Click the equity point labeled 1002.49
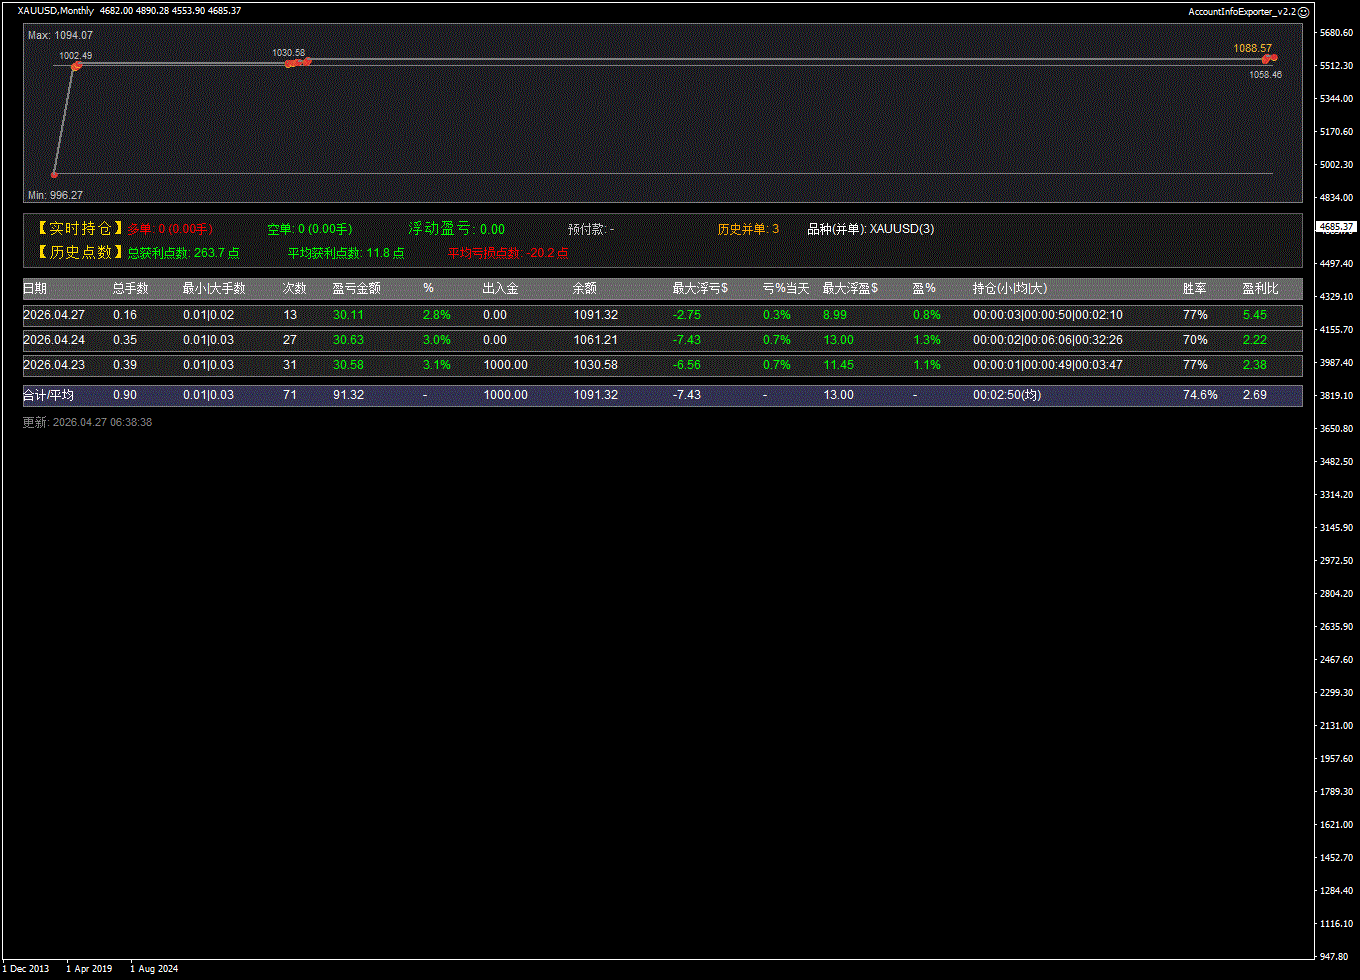Image resolution: width=1360 pixels, height=980 pixels. click(x=76, y=66)
